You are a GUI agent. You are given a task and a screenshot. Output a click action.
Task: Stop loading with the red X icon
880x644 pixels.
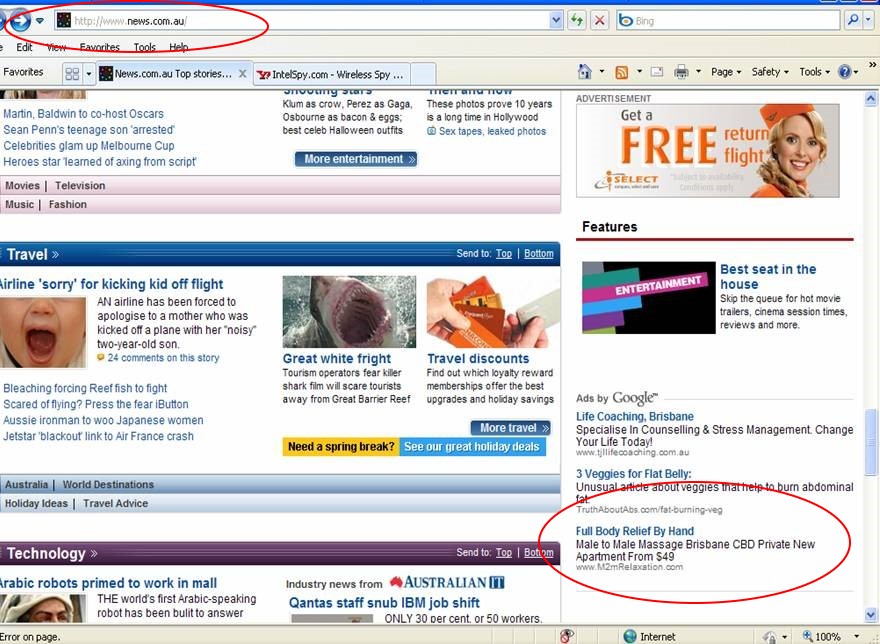point(599,21)
